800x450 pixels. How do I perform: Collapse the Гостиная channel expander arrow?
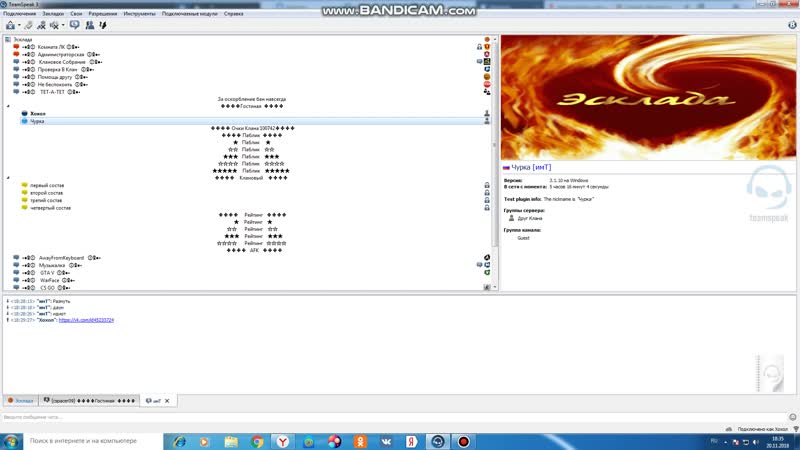[x=8, y=106]
